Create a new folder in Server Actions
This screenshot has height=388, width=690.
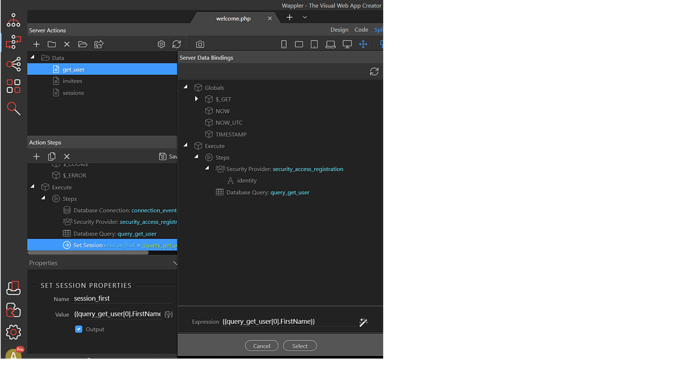click(51, 44)
